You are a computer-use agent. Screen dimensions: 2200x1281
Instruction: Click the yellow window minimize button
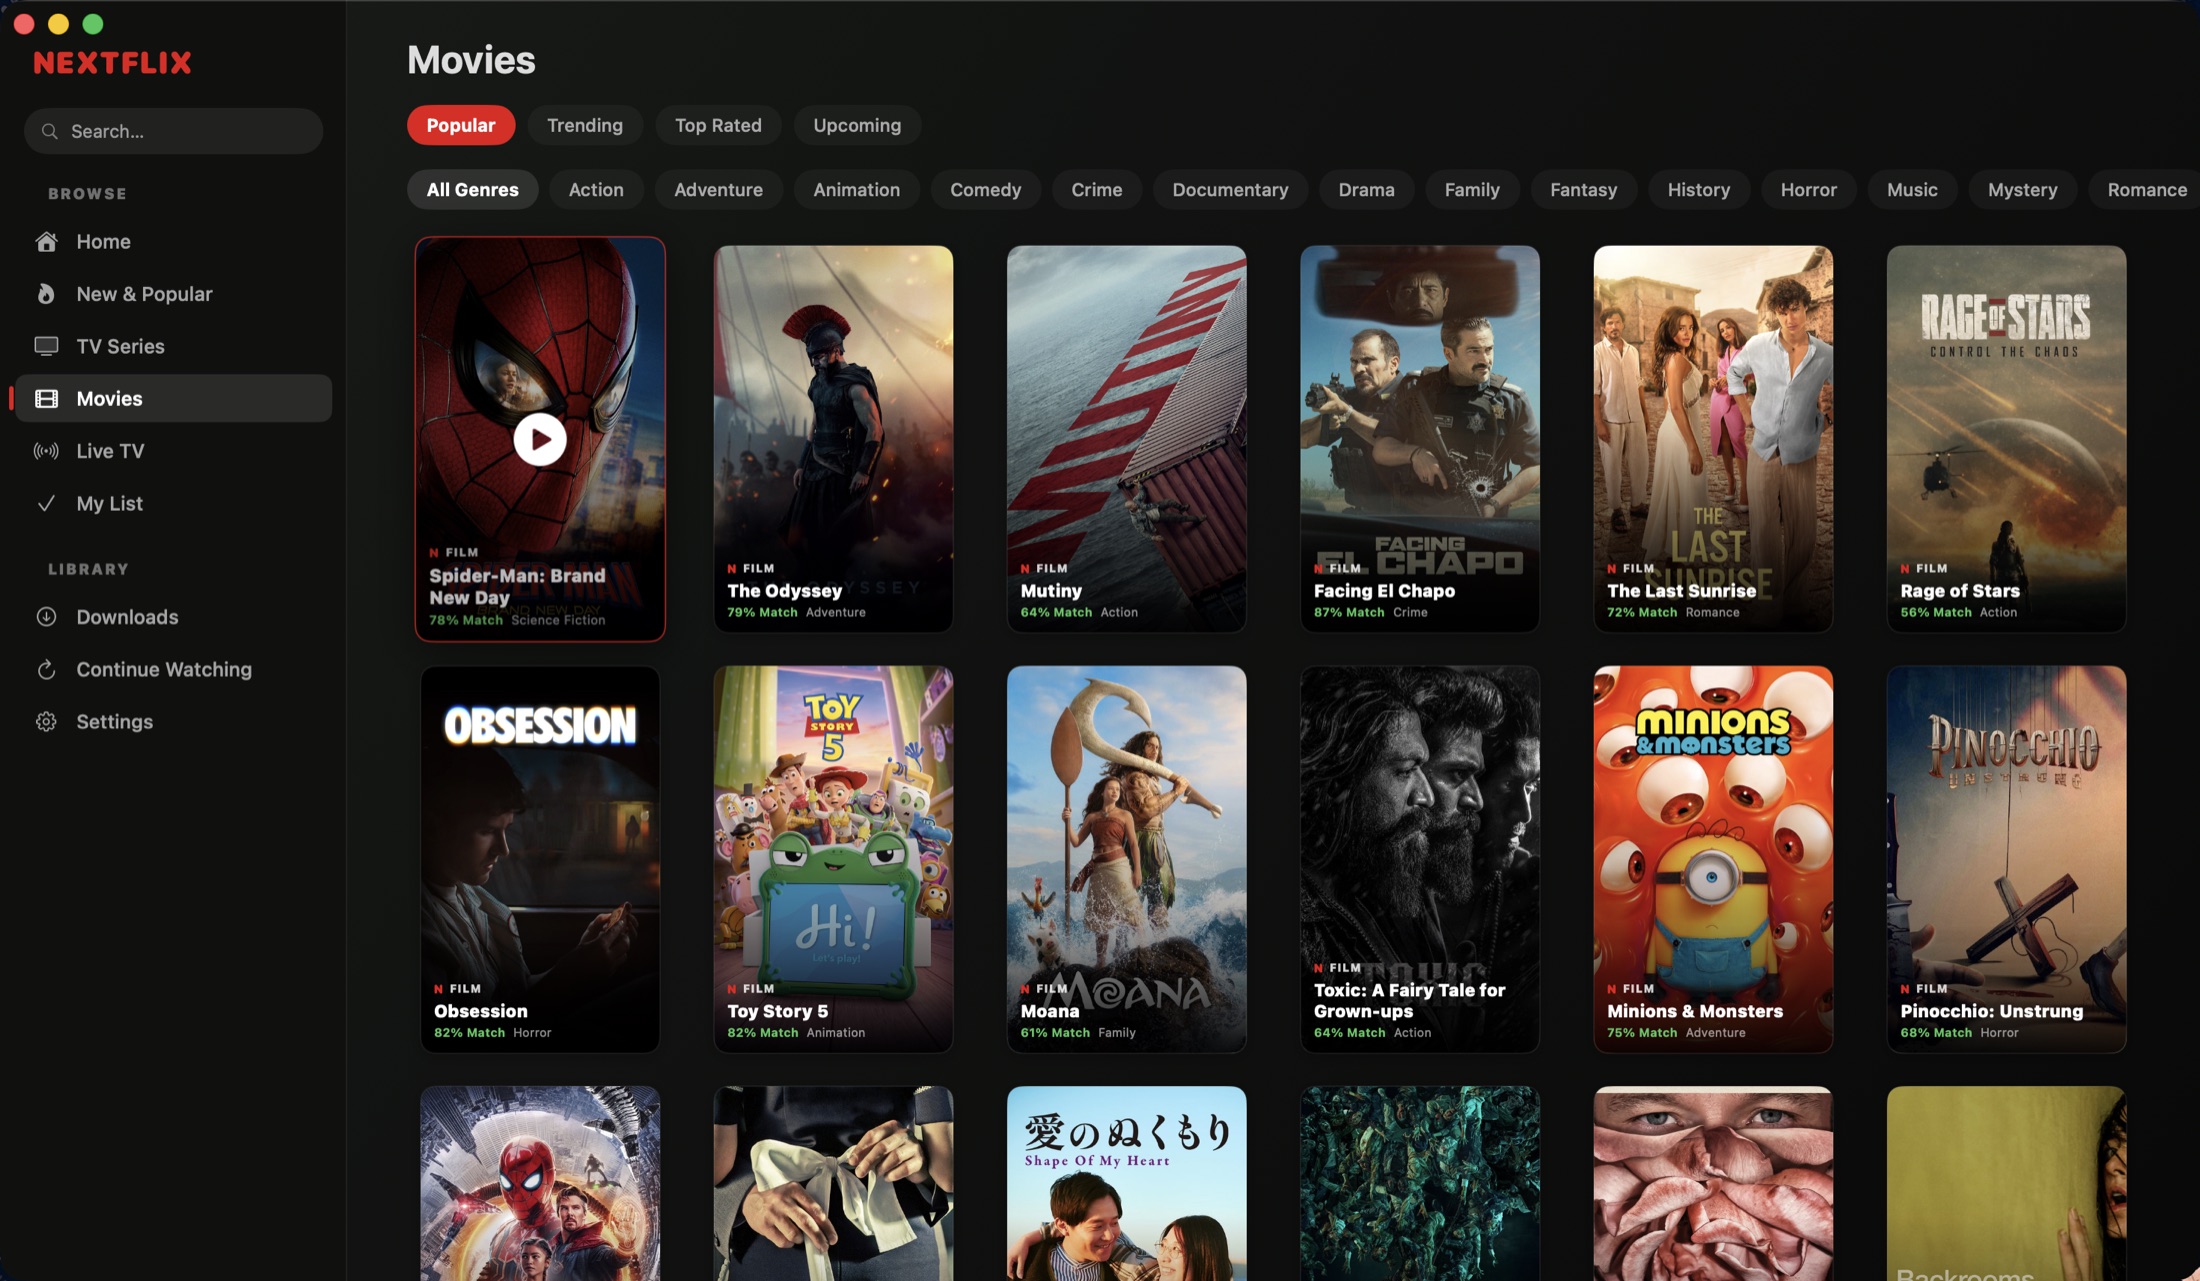point(58,24)
